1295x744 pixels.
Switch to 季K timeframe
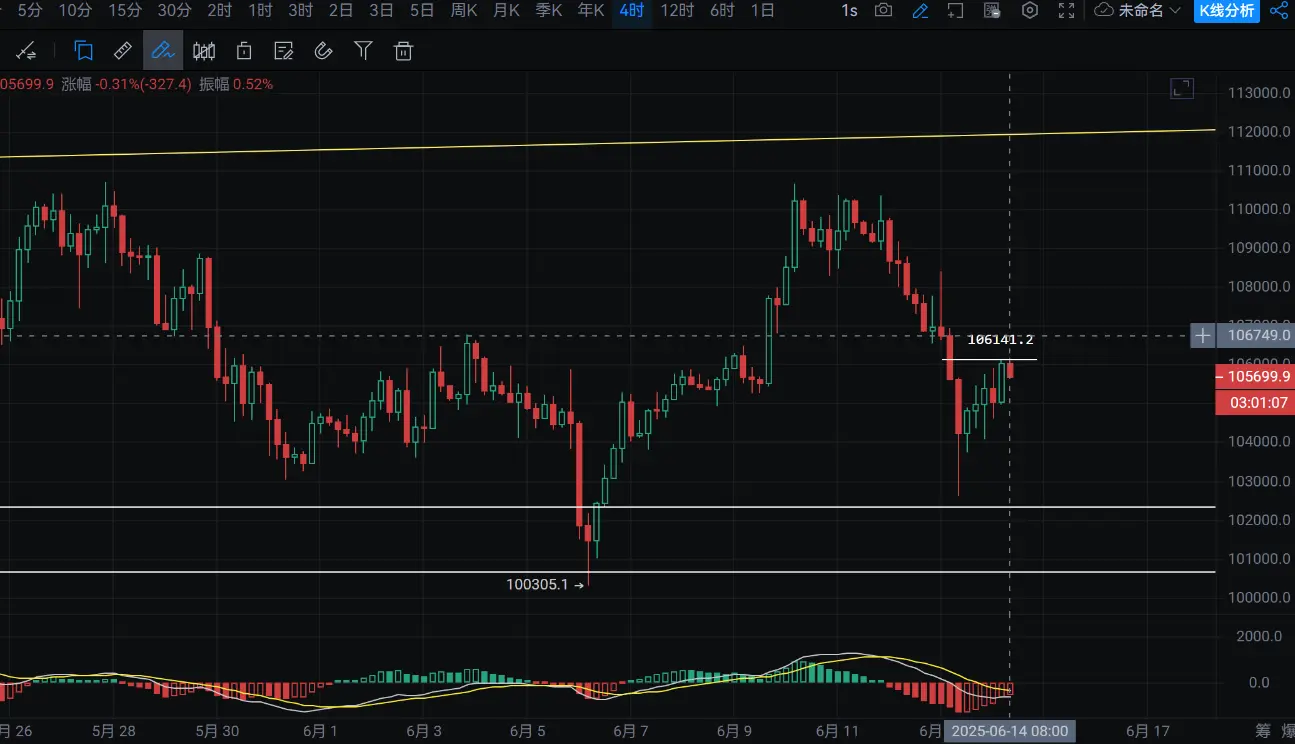[549, 11]
